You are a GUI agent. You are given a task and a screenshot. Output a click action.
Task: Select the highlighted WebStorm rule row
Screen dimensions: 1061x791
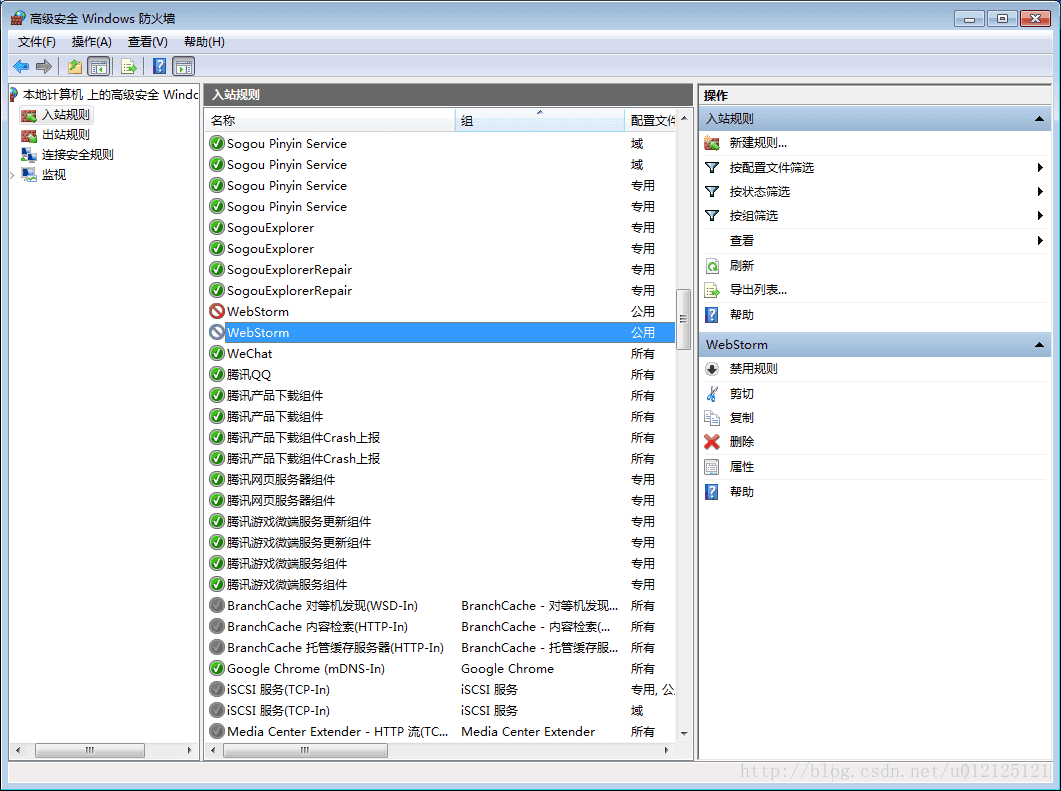pyautogui.click(x=441, y=332)
